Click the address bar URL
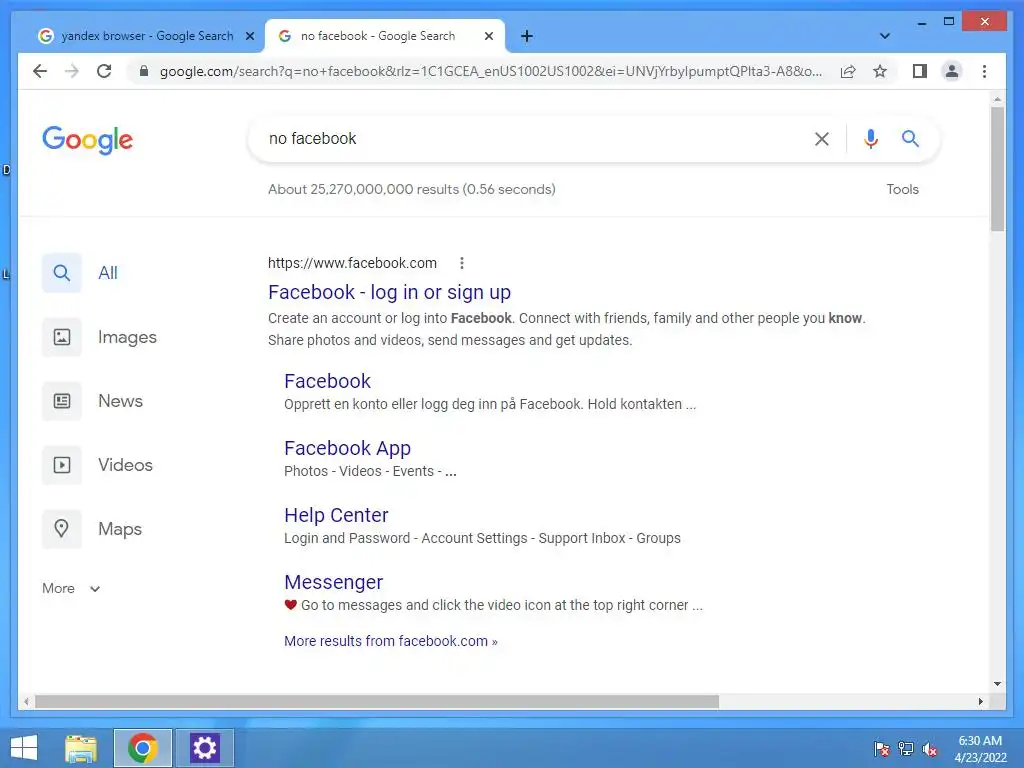The height and width of the screenshot is (768, 1024). pos(490,71)
